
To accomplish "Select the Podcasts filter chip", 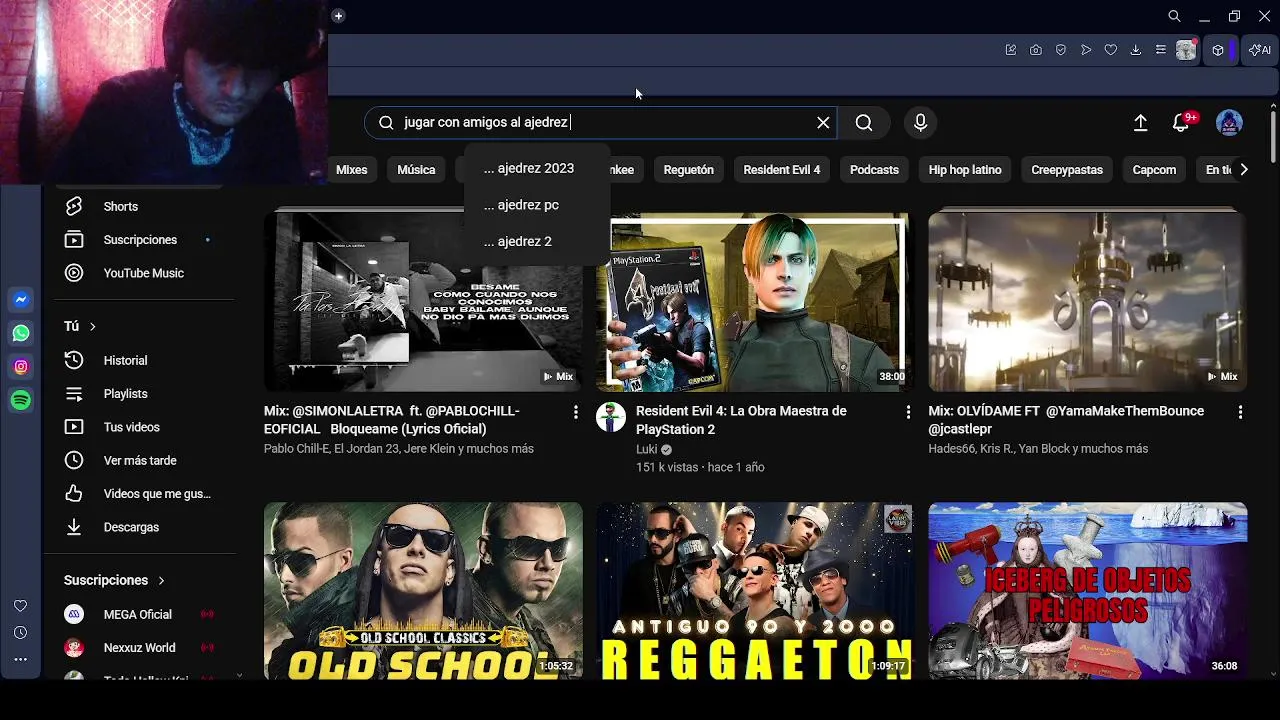I will click(x=874, y=170).
